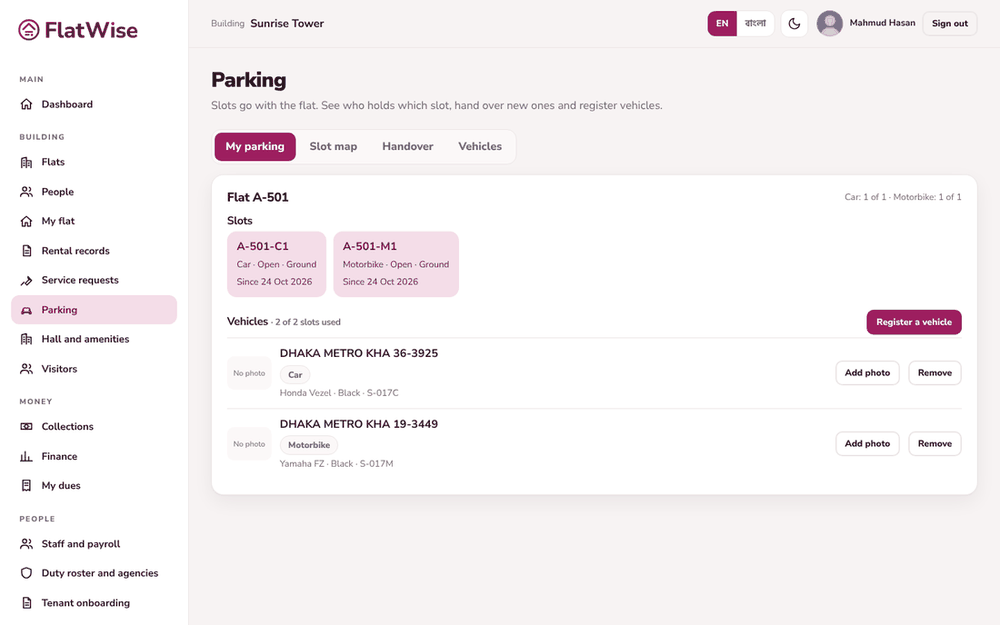
Task: Click the Hall and amenities icon
Action: pyautogui.click(x=26, y=339)
